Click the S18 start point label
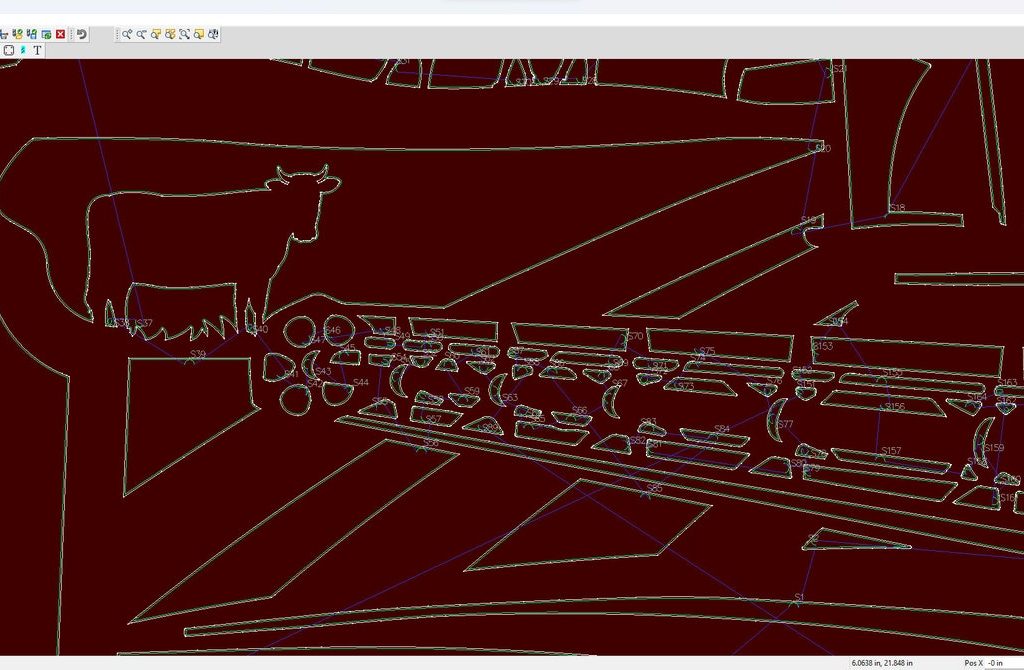Viewport: 1024px width, 670px height. (x=897, y=208)
